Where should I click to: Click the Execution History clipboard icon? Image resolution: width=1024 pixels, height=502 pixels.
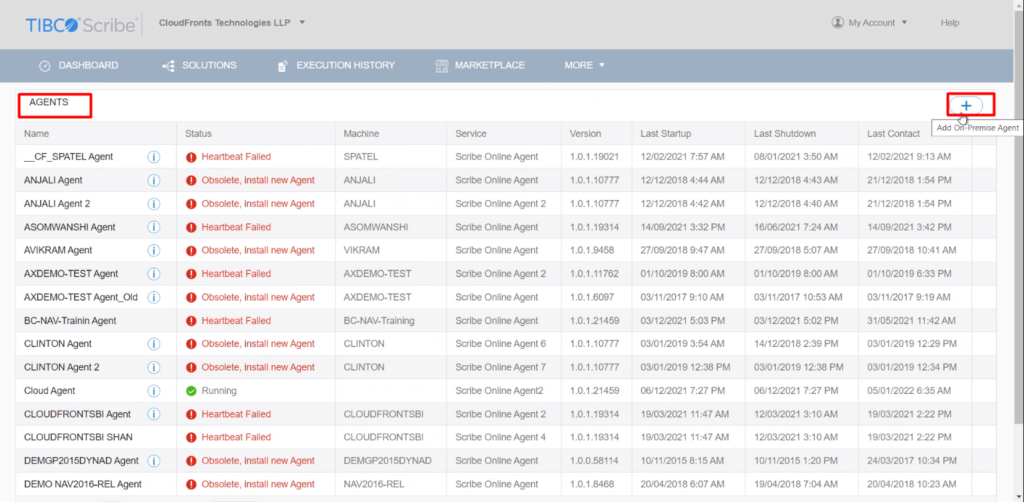coord(283,66)
